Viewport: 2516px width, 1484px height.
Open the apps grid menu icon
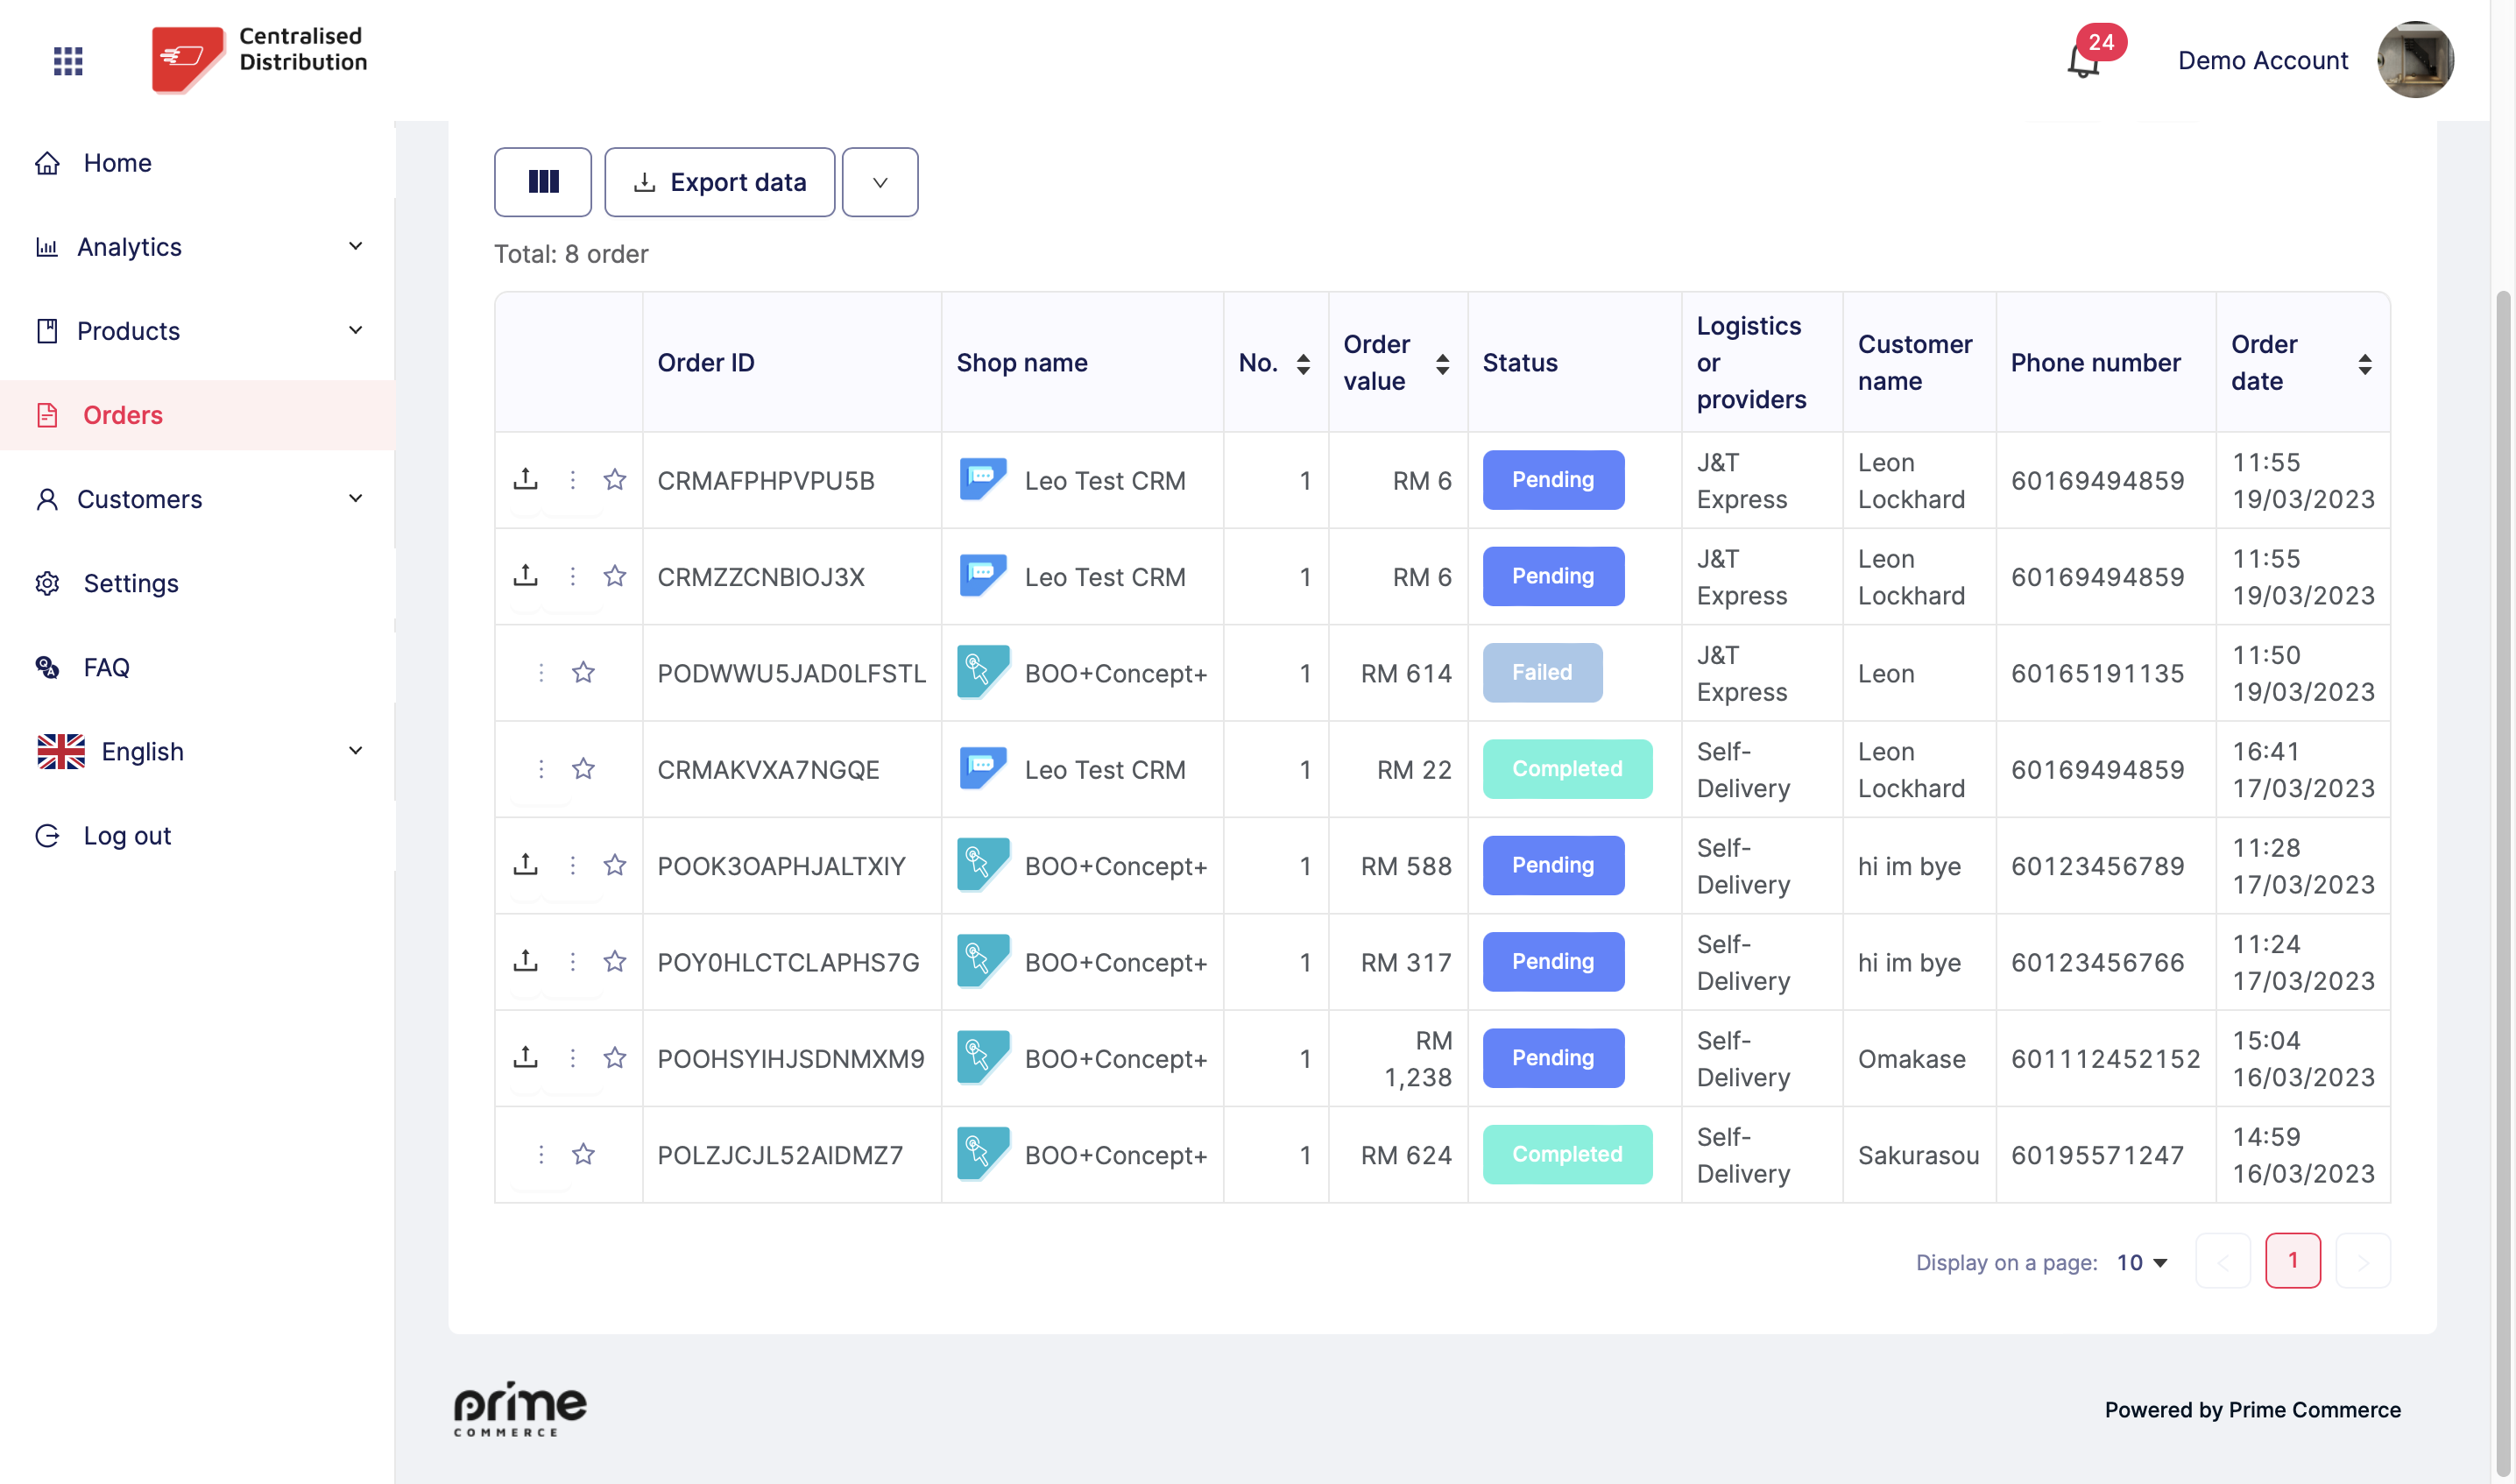[x=67, y=61]
